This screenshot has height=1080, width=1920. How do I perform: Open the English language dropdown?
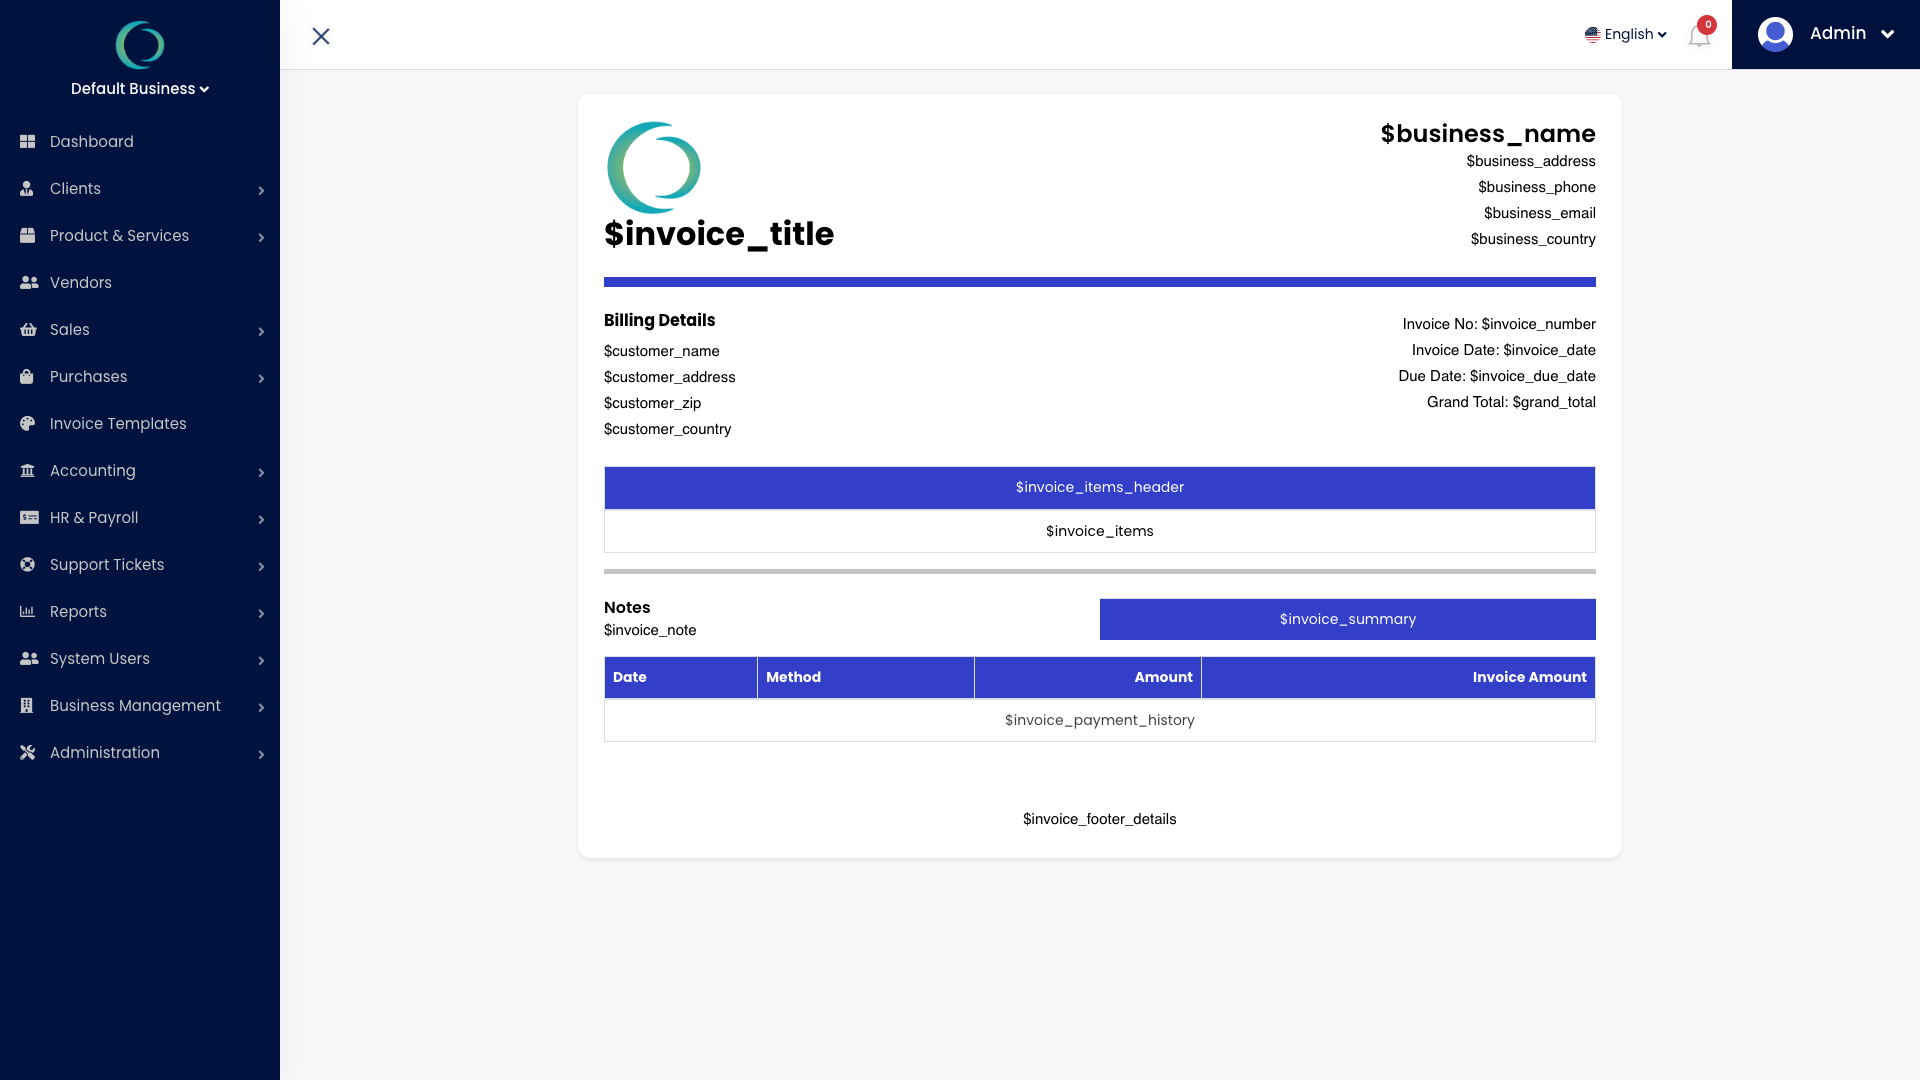[1625, 33]
